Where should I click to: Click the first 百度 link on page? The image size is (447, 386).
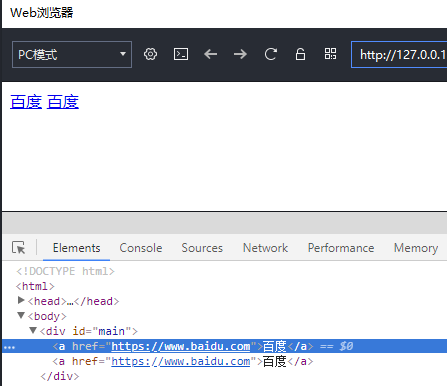[x=26, y=102]
